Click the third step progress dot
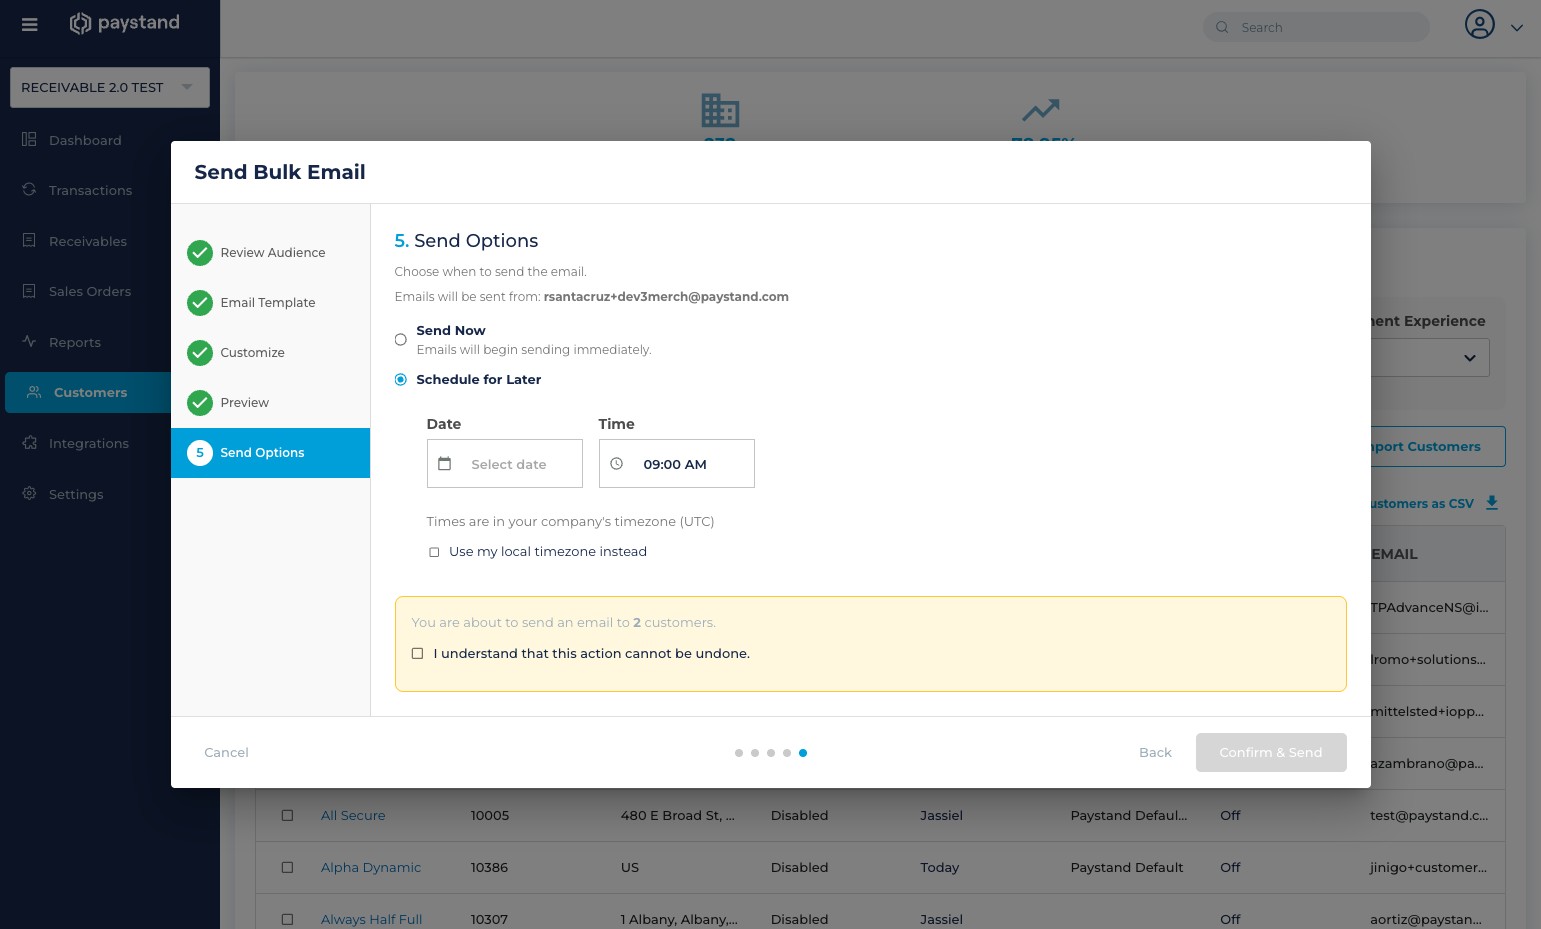Image resolution: width=1541 pixels, height=929 pixels. point(771,753)
